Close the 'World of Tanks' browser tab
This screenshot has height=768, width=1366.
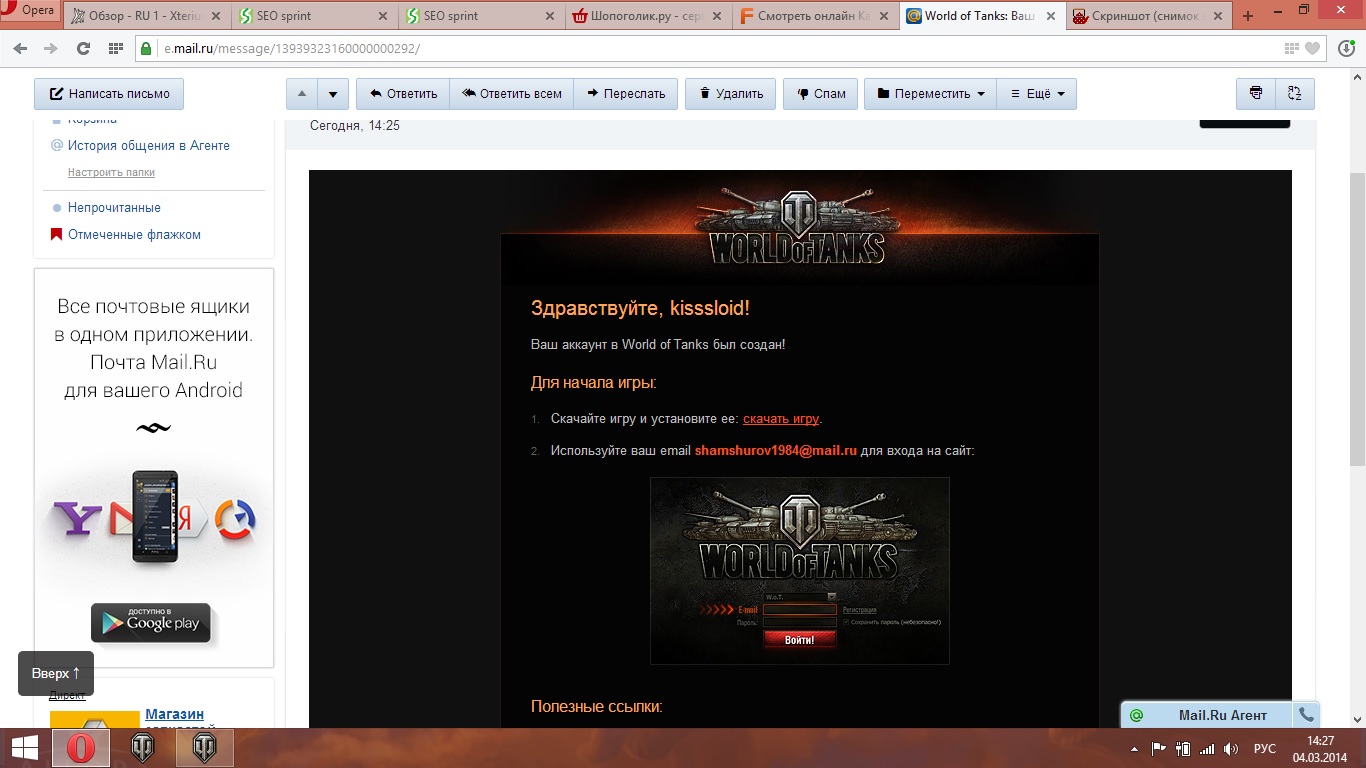(1049, 16)
